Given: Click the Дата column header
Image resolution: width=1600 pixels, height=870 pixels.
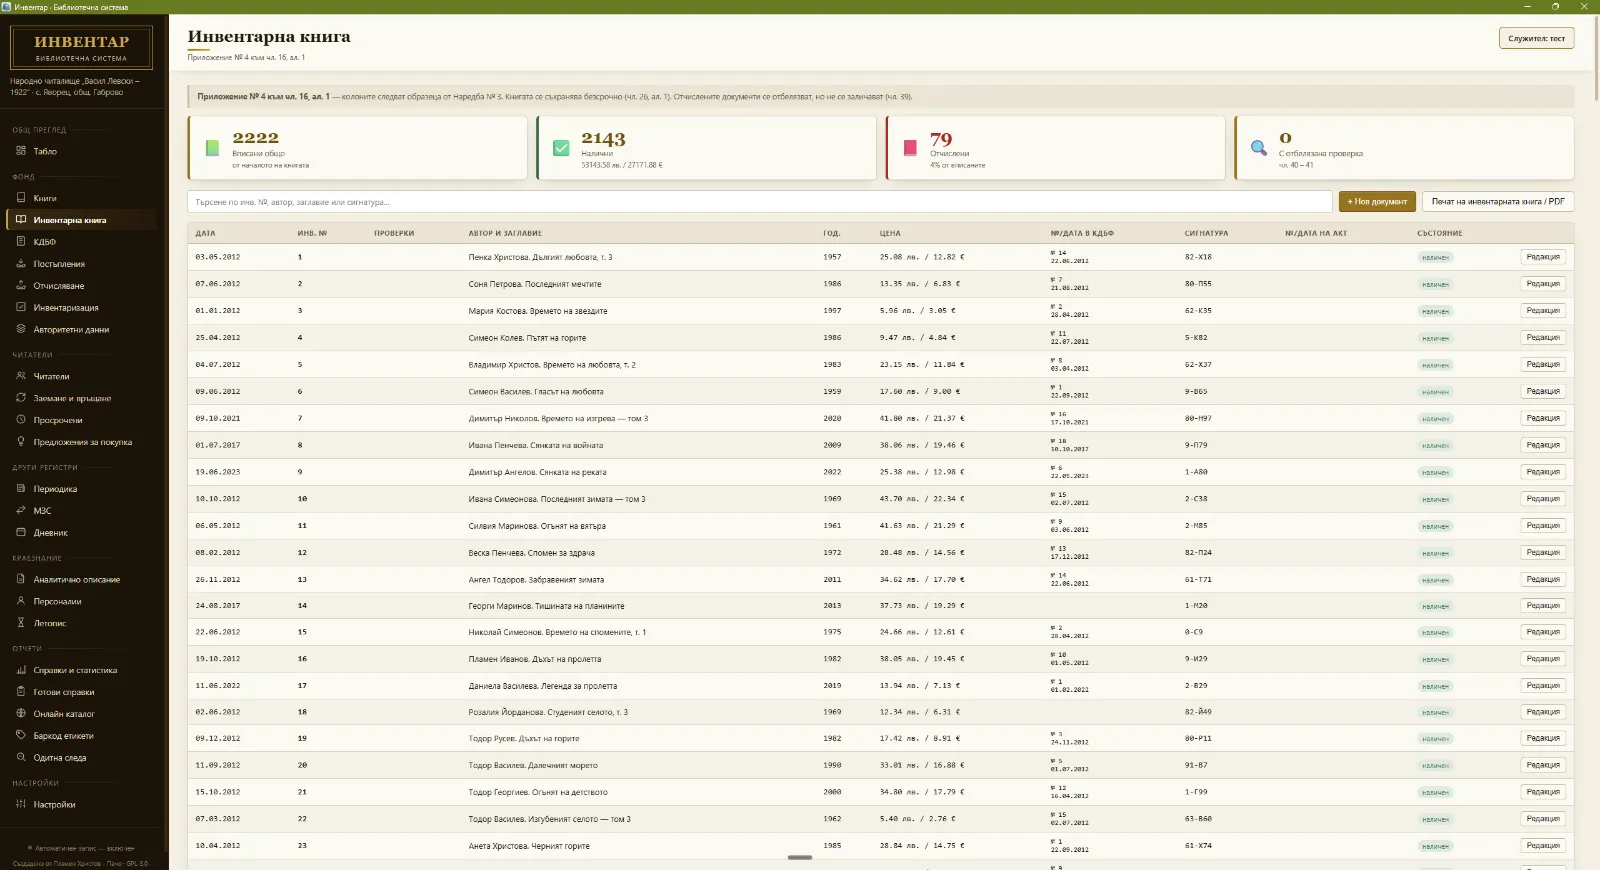Looking at the screenshot, I should pos(205,233).
